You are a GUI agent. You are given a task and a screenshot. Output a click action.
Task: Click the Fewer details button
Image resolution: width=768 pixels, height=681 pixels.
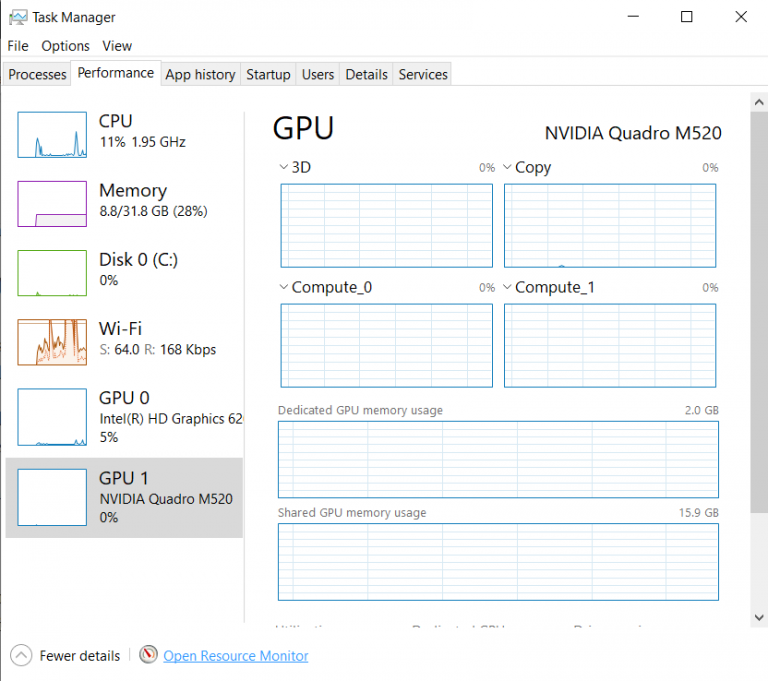tap(79, 656)
